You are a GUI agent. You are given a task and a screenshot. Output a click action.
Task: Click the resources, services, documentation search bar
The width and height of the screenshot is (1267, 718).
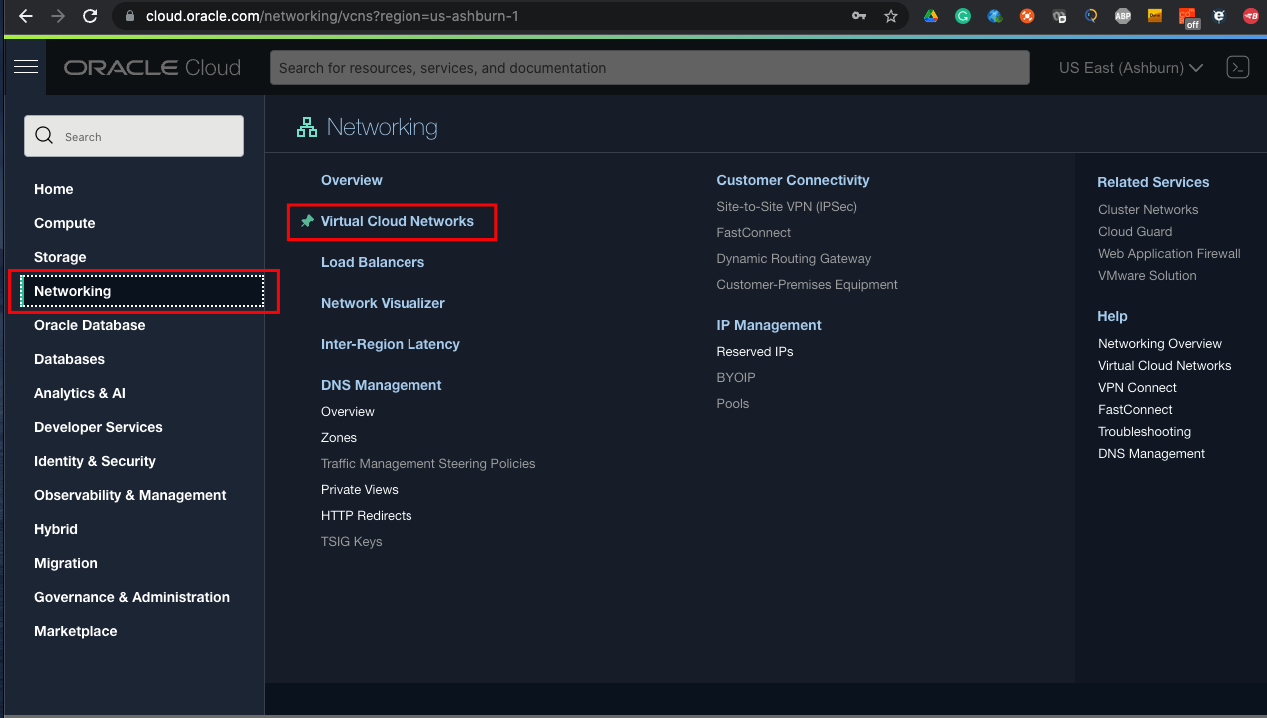pos(650,68)
